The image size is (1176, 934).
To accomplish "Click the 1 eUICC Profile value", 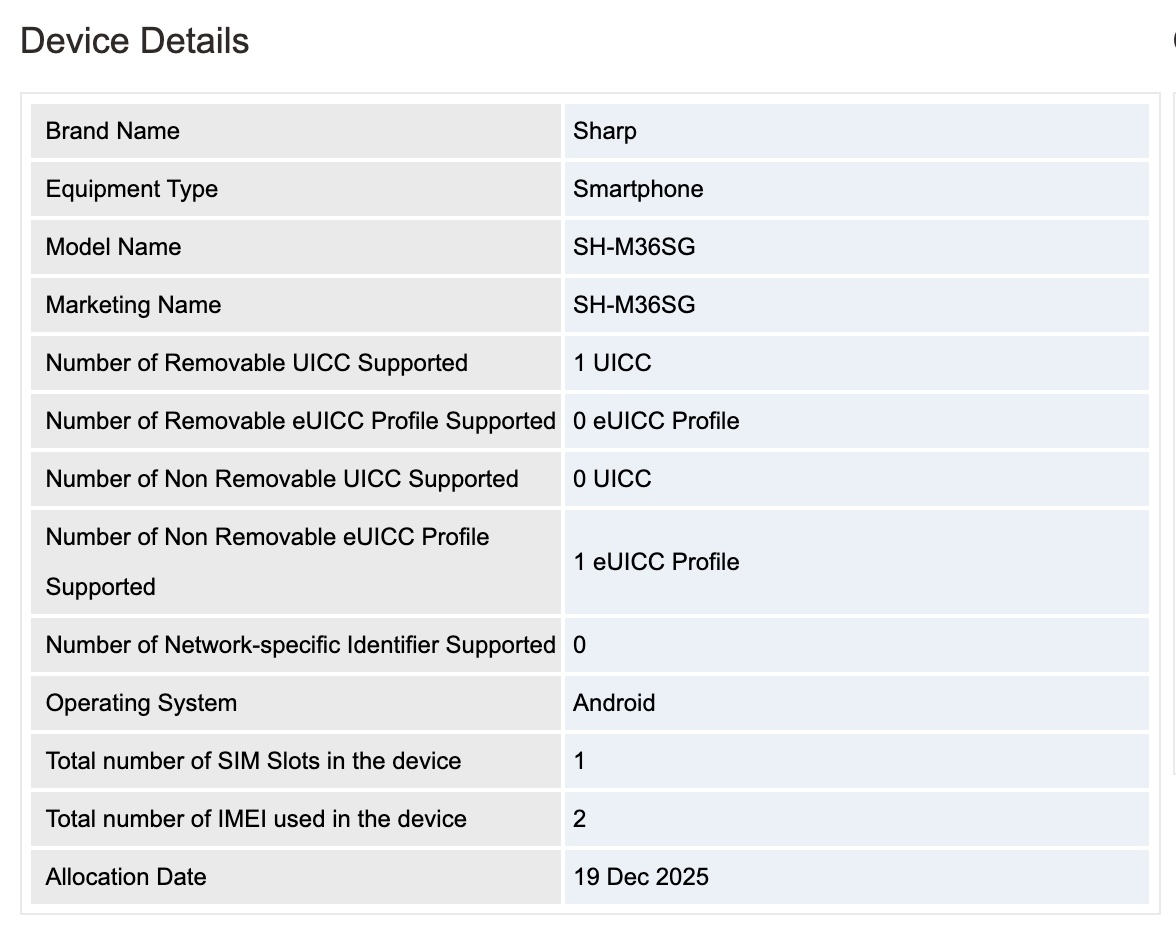I will click(x=656, y=562).
